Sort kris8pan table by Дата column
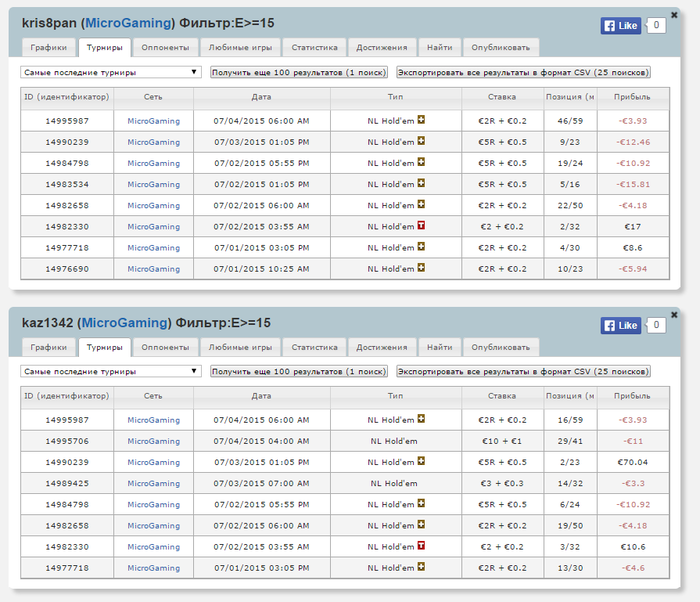 pyautogui.click(x=262, y=97)
